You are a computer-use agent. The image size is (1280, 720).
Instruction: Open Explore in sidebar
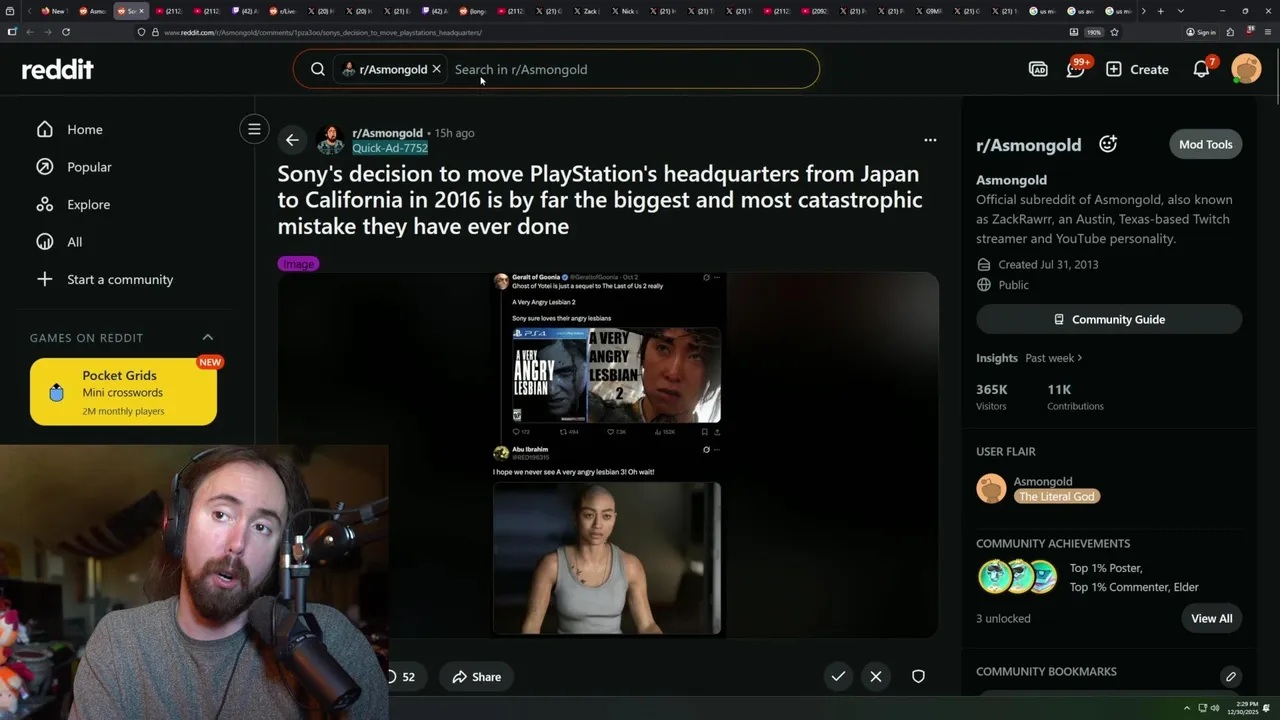point(73,204)
